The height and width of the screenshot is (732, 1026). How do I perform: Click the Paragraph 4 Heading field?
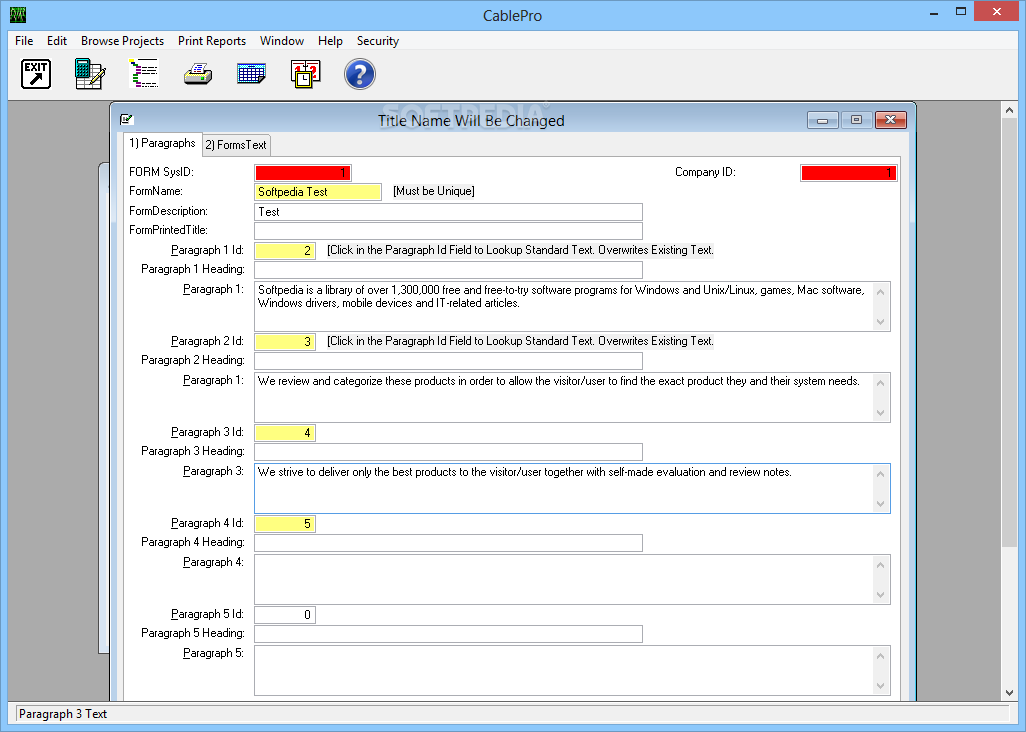click(448, 542)
